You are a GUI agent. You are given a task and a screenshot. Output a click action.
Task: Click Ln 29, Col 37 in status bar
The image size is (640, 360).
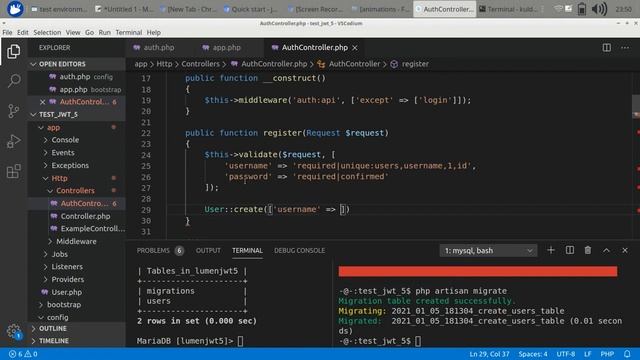tap(489, 354)
